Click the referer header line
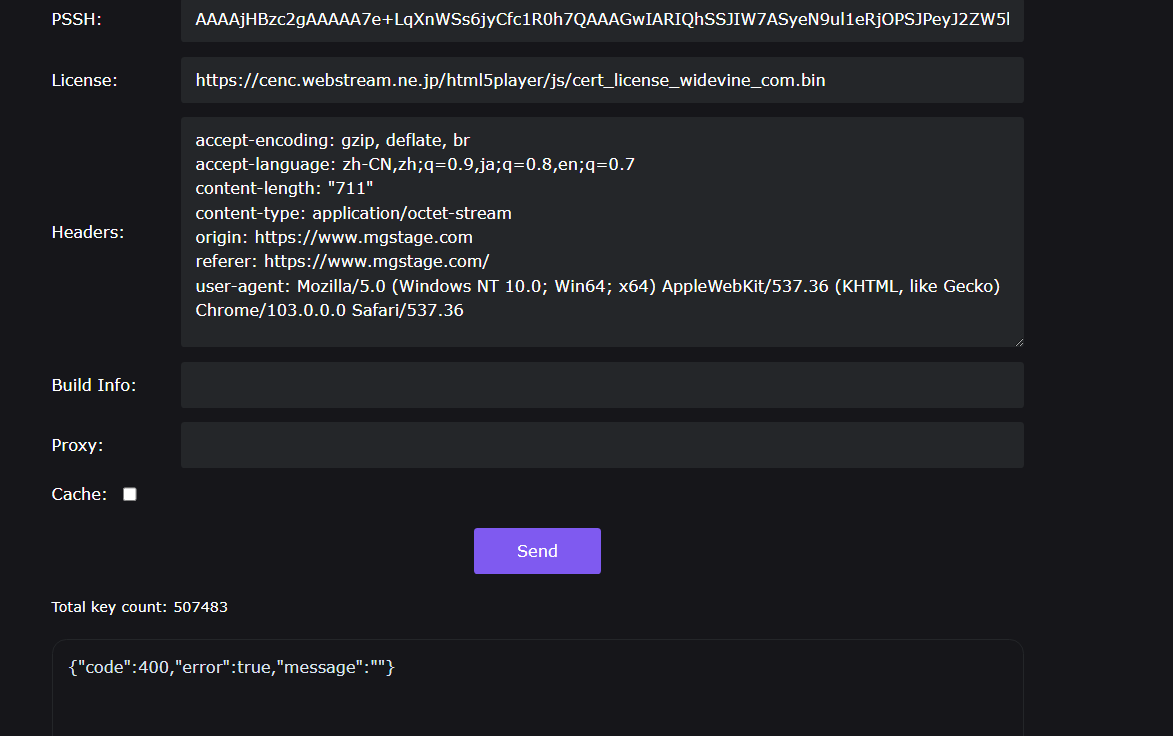Screen dimensions: 1173x736 click(342, 262)
